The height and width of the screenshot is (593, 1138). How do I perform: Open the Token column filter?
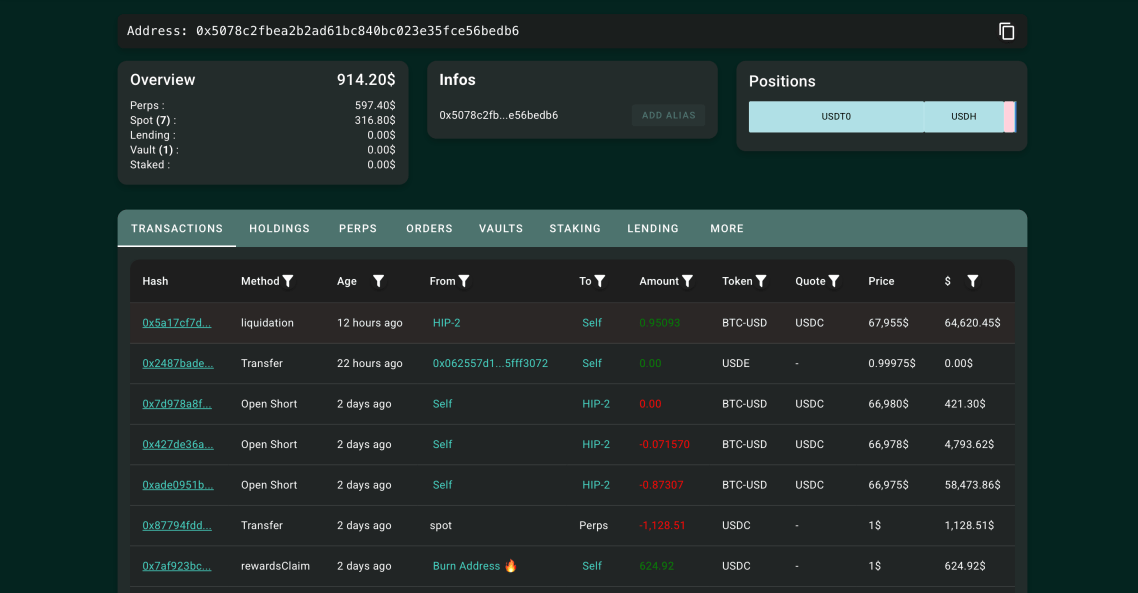click(761, 282)
